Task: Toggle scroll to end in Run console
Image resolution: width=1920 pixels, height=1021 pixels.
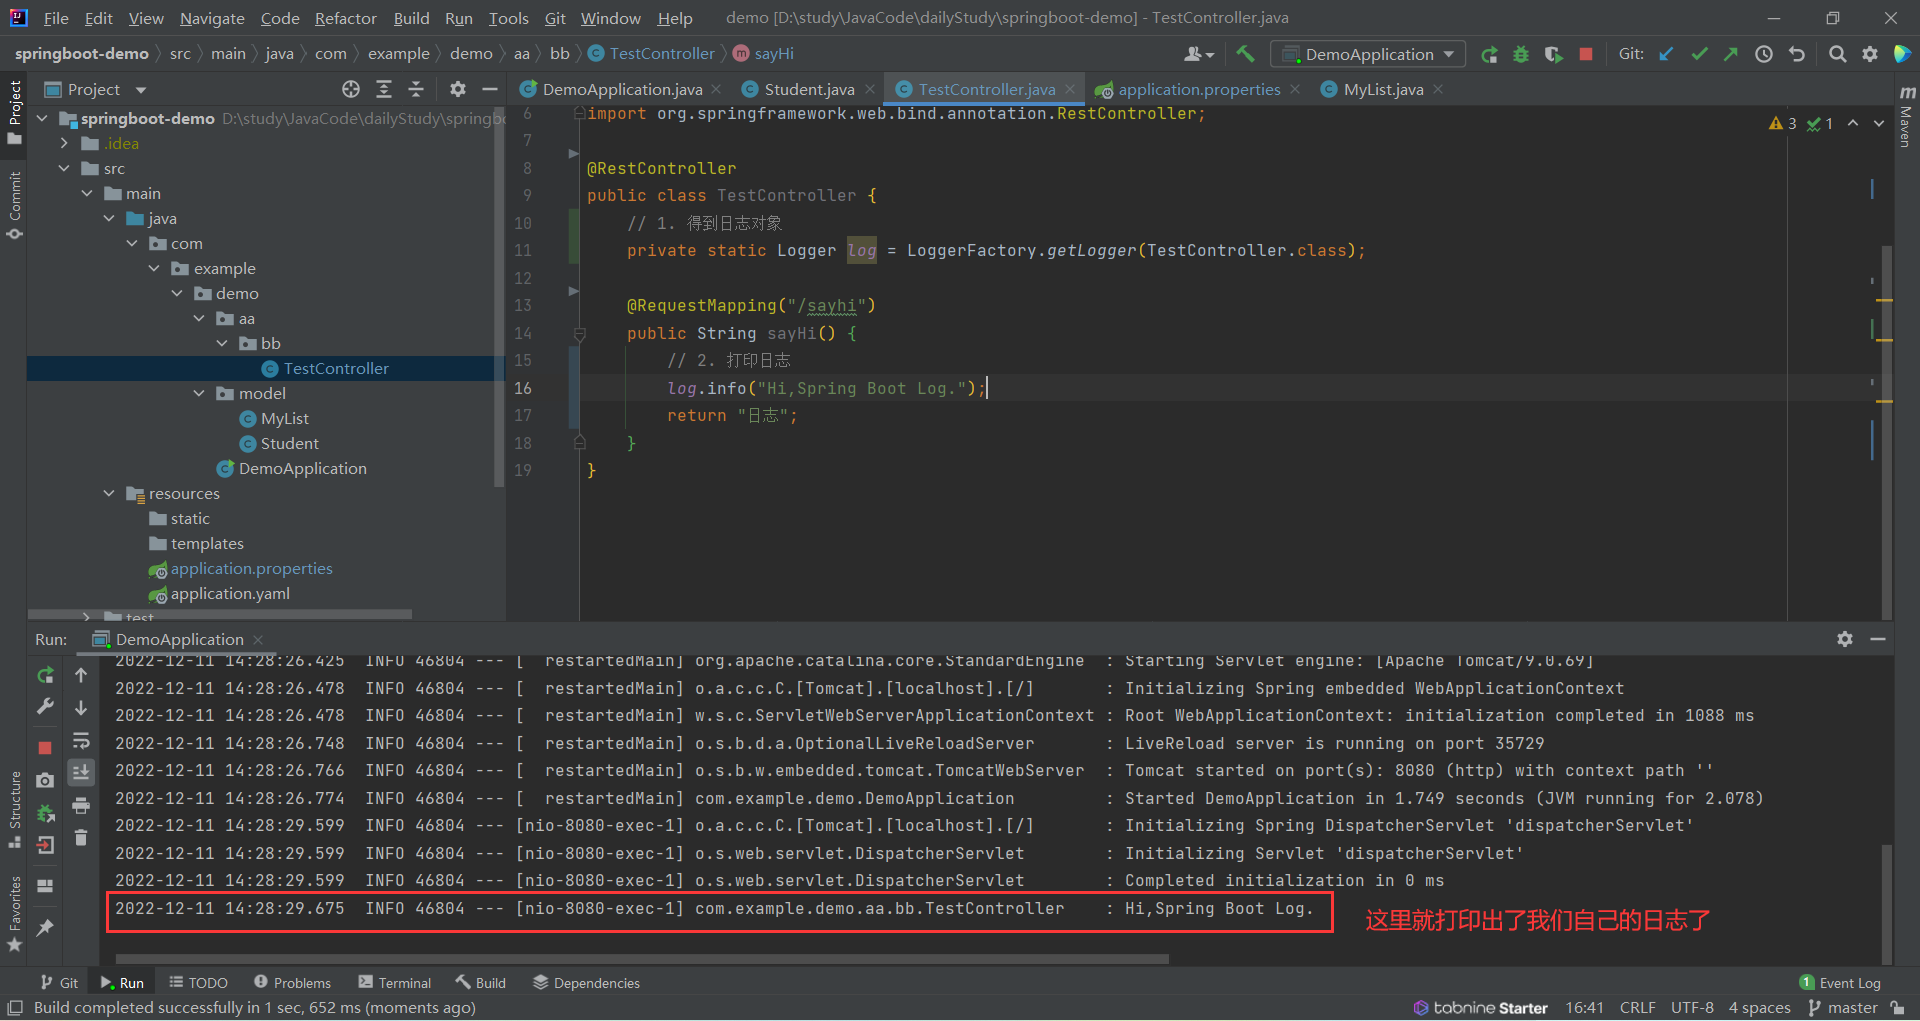Action: click(81, 772)
